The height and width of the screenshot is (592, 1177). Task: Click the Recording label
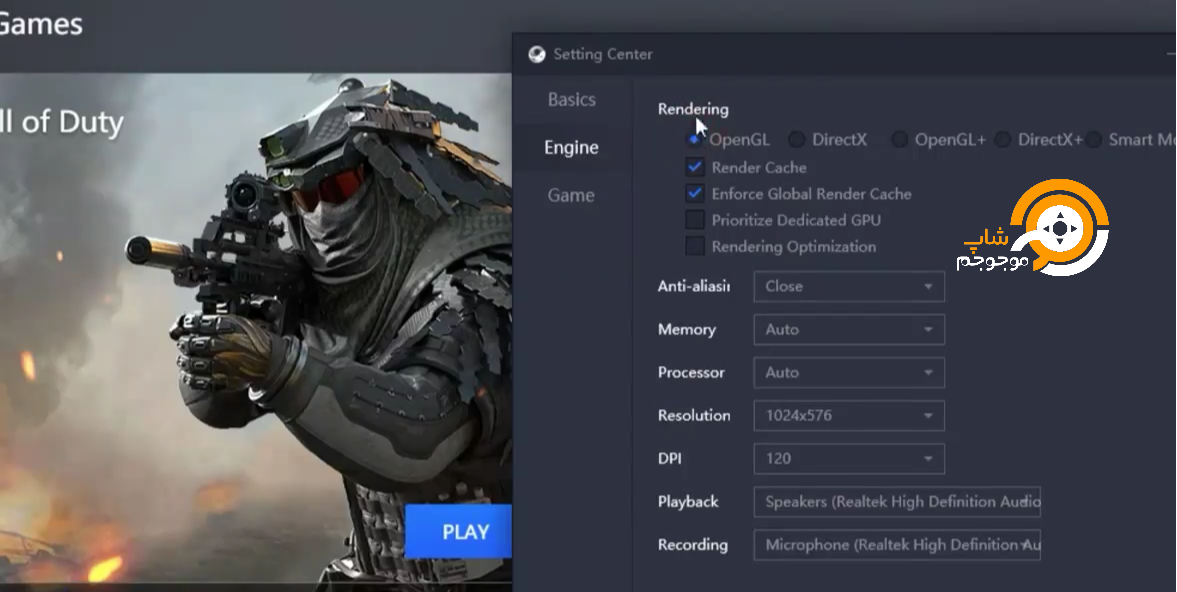tap(693, 545)
